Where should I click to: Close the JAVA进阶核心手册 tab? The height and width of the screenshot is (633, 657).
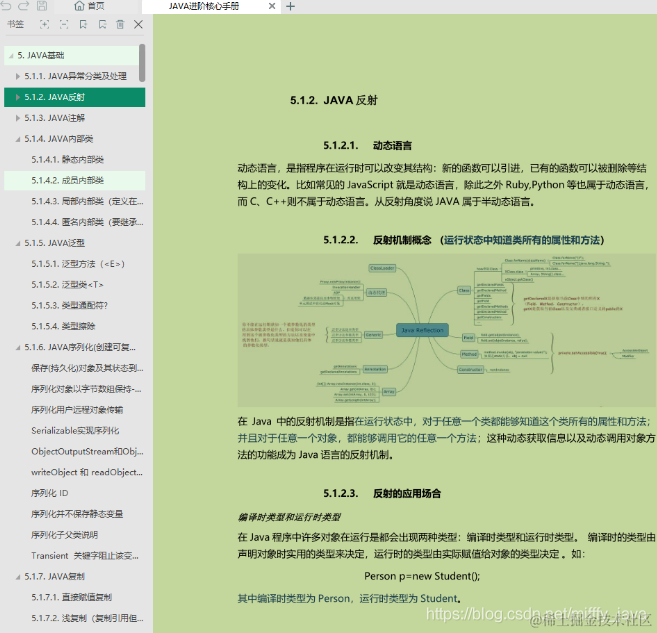(x=272, y=6)
